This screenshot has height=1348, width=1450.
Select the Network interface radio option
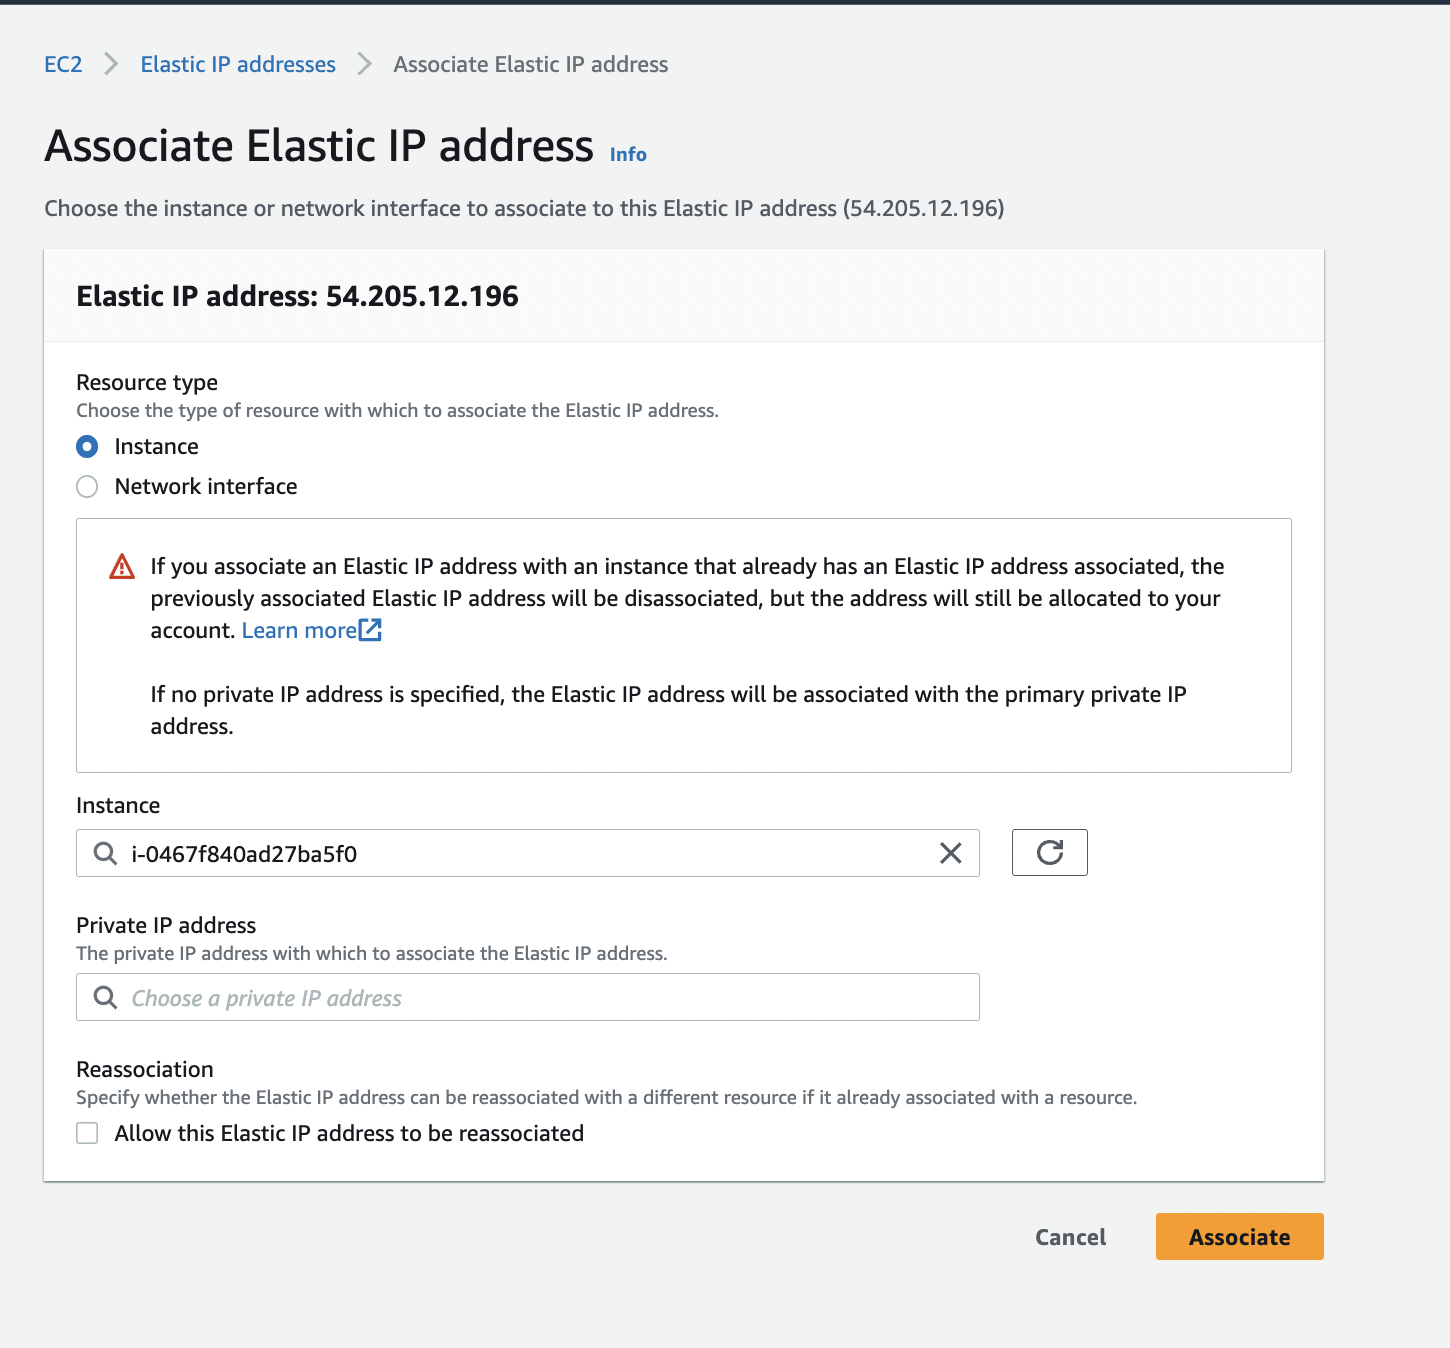(x=88, y=487)
